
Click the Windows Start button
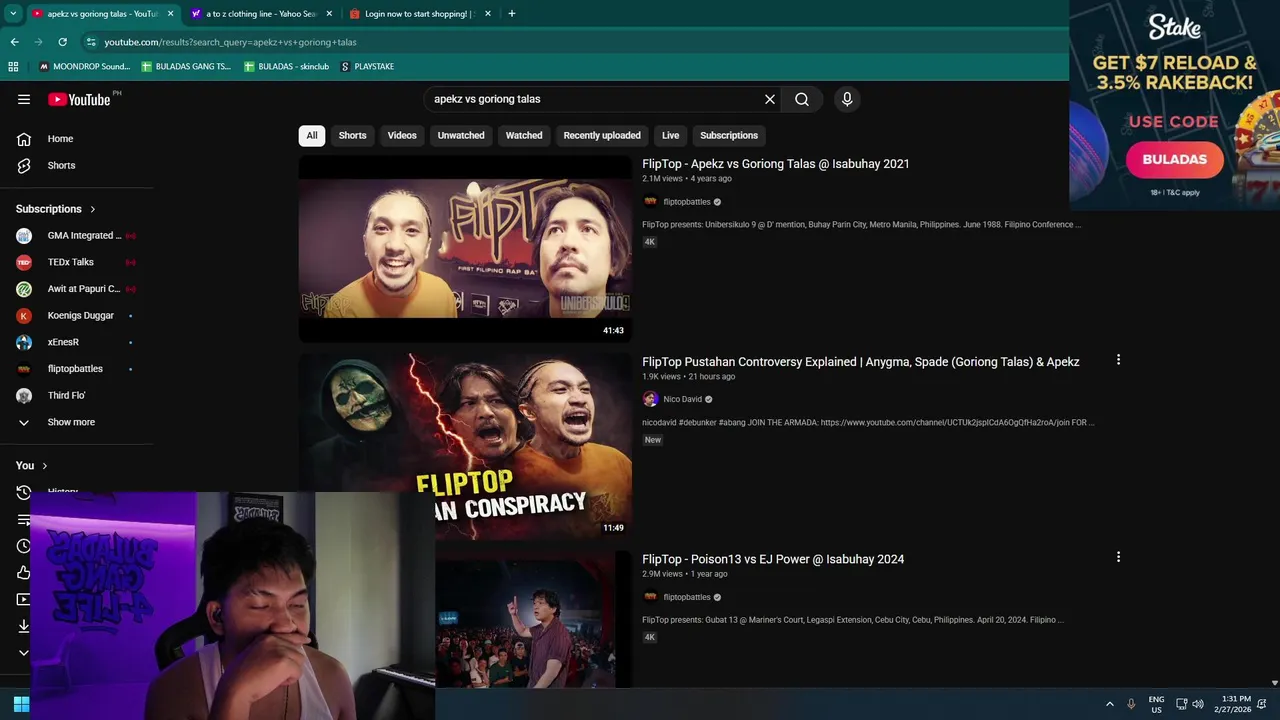point(21,704)
